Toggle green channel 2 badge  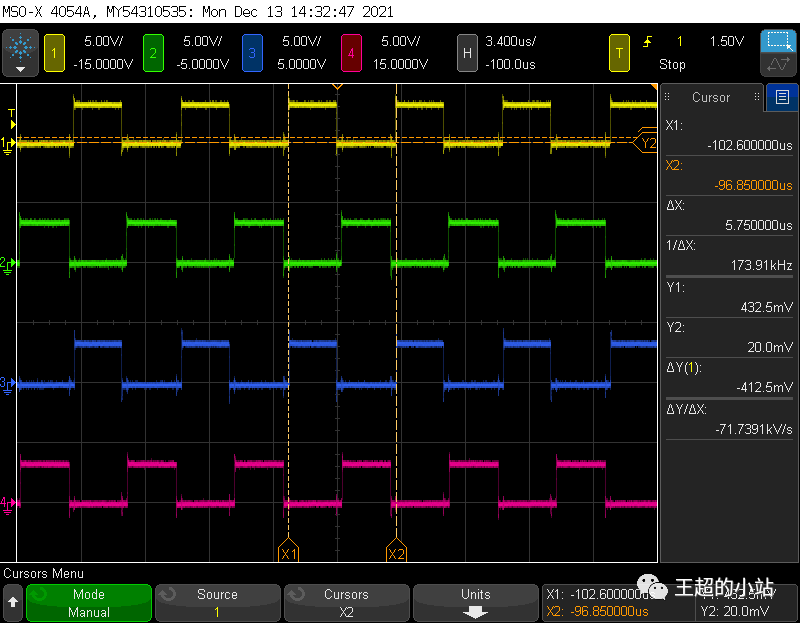(152, 52)
